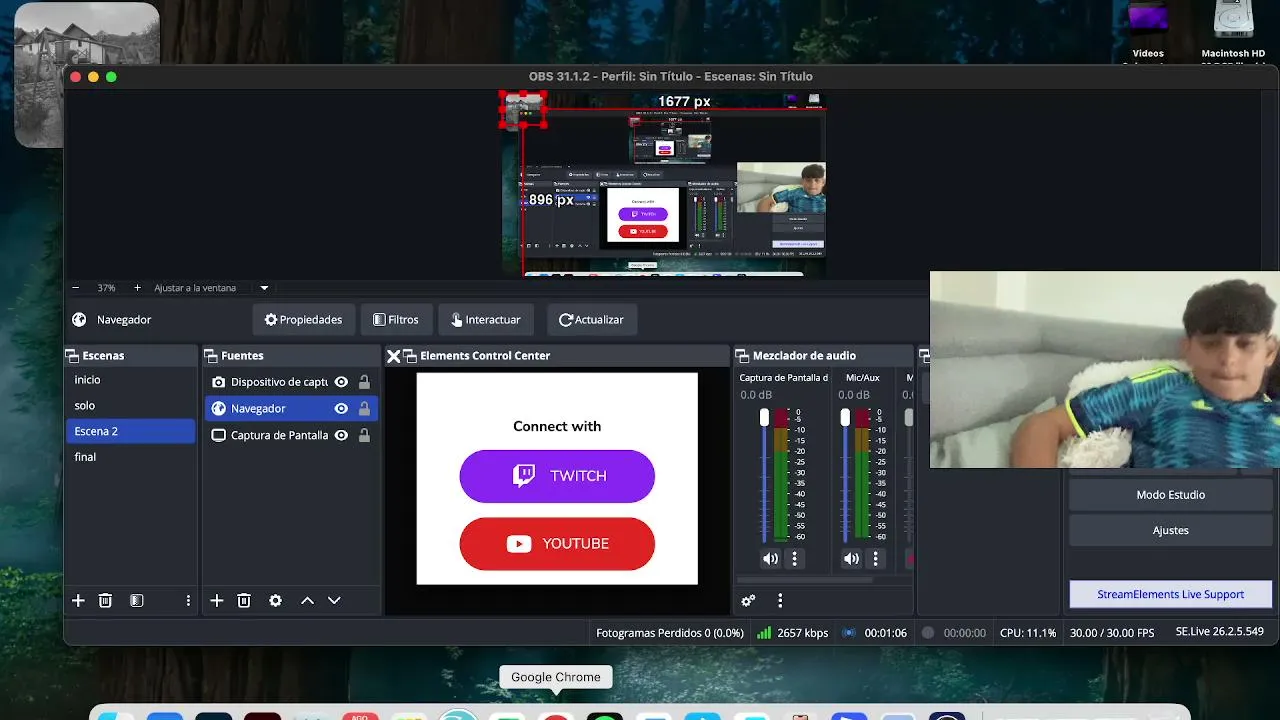Move the selected source up
The width and height of the screenshot is (1280, 720).
tap(307, 601)
